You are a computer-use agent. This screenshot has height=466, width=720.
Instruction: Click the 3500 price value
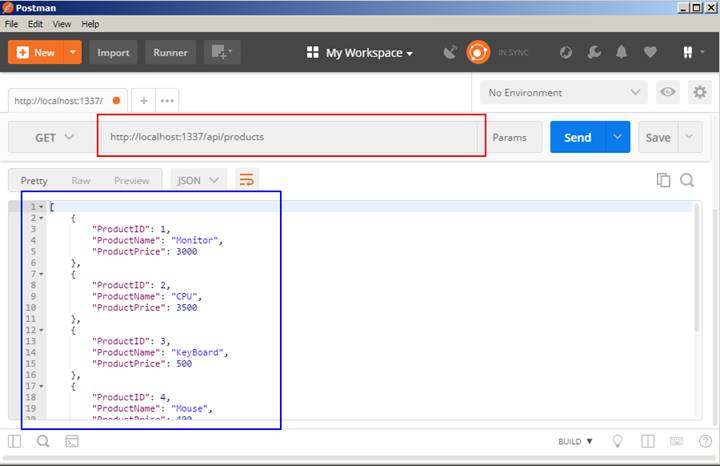tap(187, 307)
